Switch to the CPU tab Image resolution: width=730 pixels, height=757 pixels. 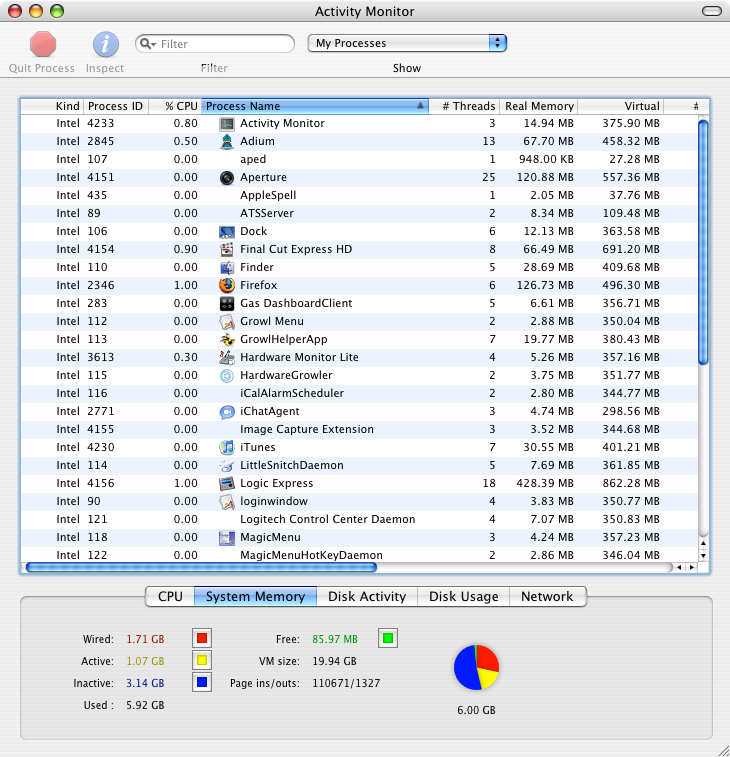click(170, 596)
